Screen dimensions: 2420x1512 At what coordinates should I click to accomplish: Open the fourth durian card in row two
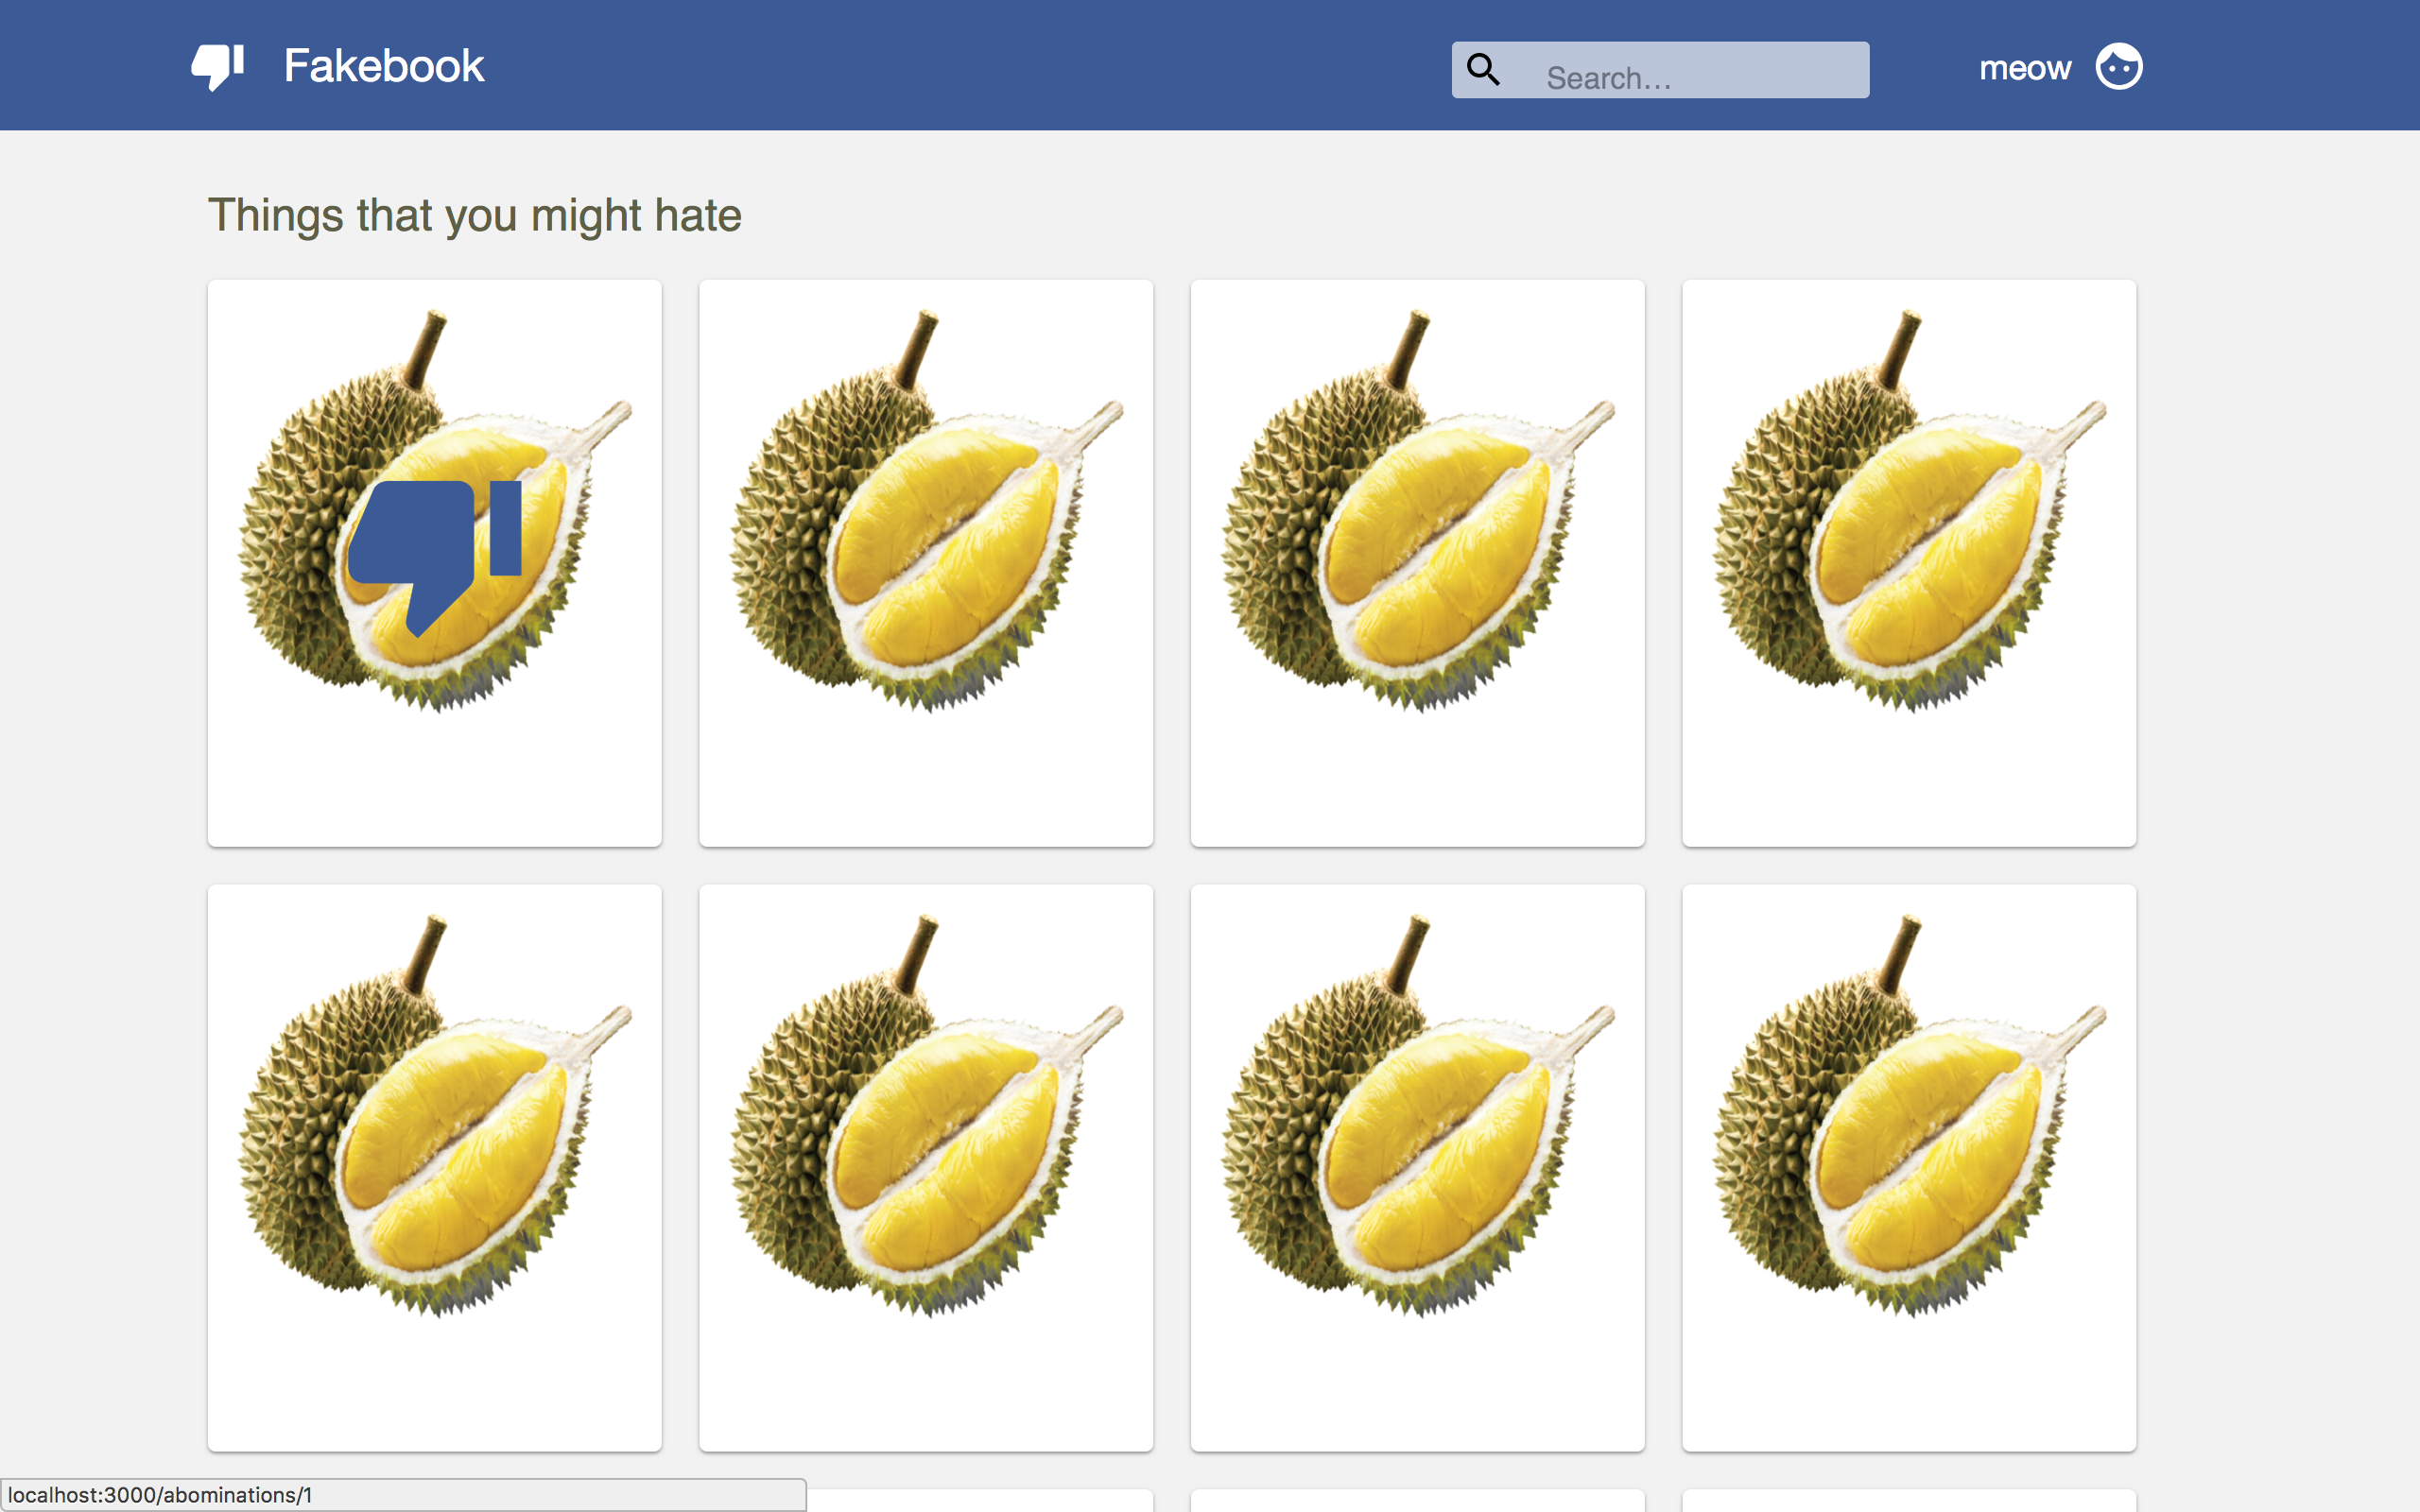click(1909, 1168)
